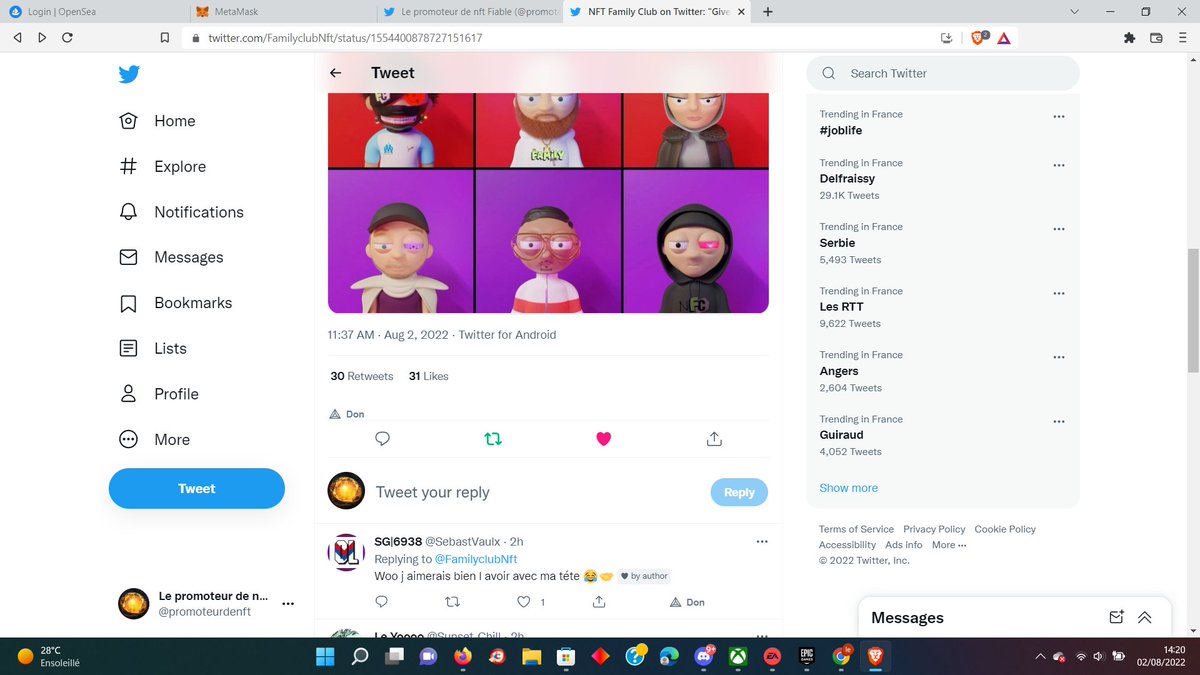Expand the Messages drawer
1200x675 pixels.
1145,617
